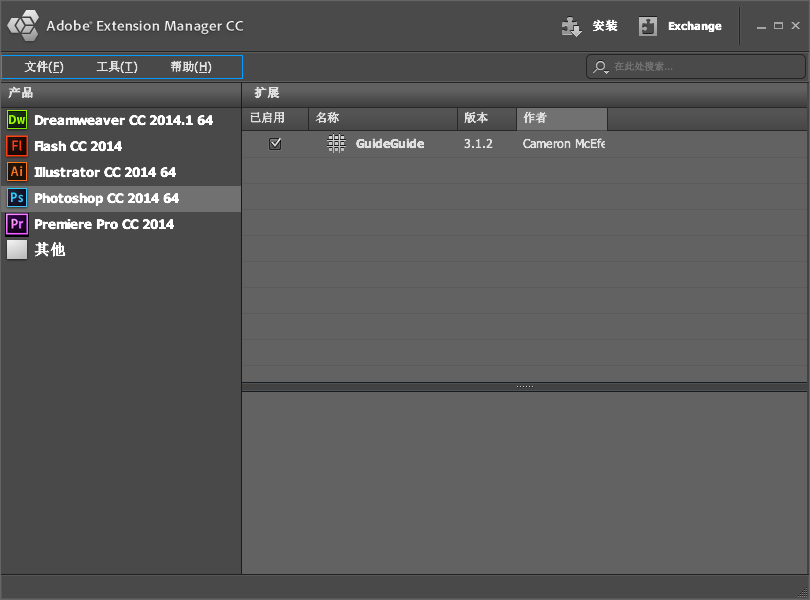Sort by 版本 column header
The image size is (810, 600).
point(487,118)
